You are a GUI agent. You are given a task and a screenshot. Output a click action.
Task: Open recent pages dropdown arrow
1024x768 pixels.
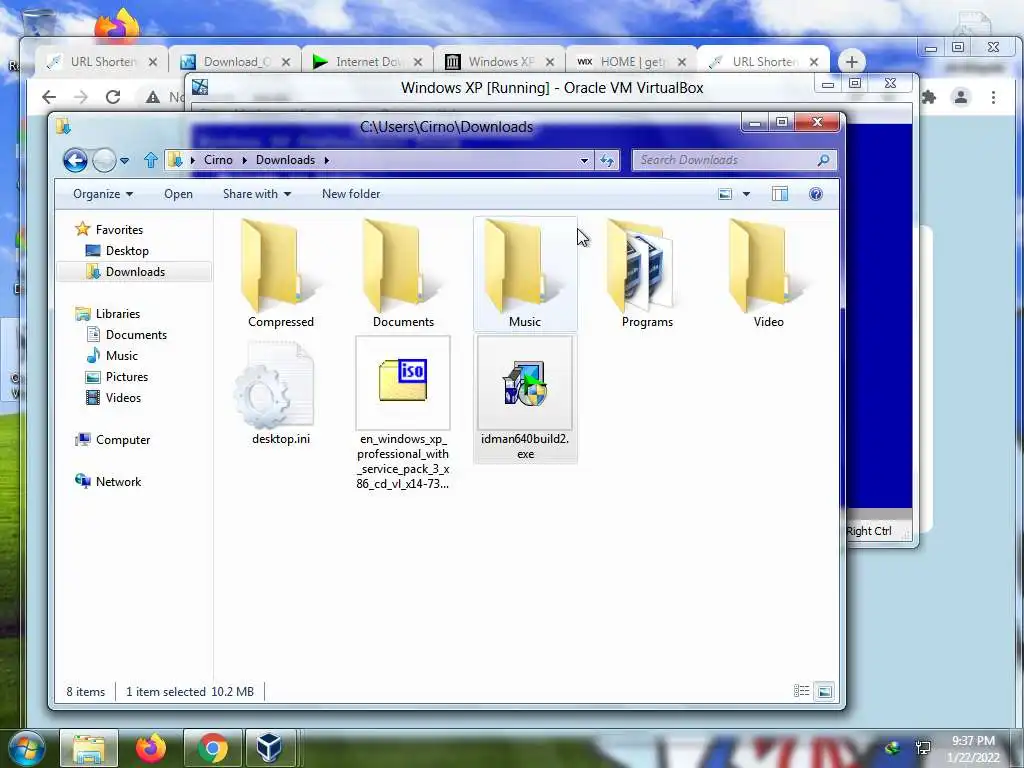[124, 161]
